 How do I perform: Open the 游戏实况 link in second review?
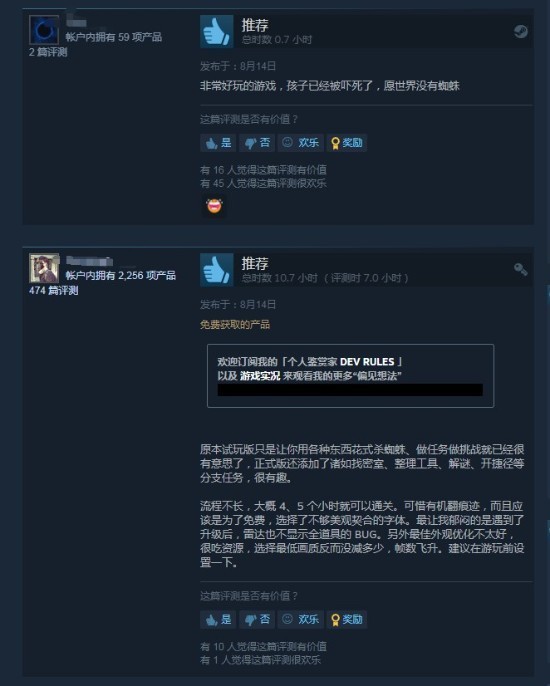[260, 376]
